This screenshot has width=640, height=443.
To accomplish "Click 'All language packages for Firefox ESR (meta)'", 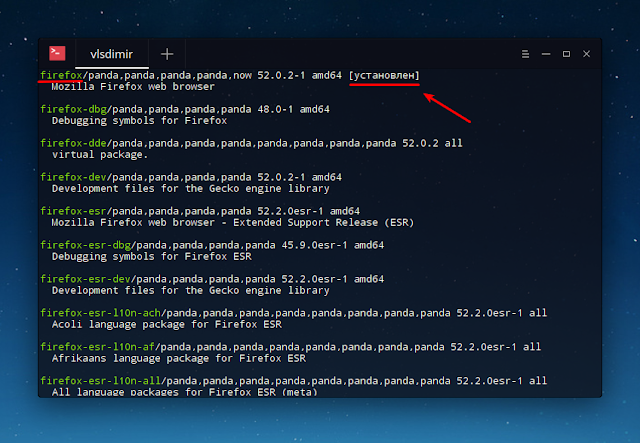I will [x=184, y=392].
